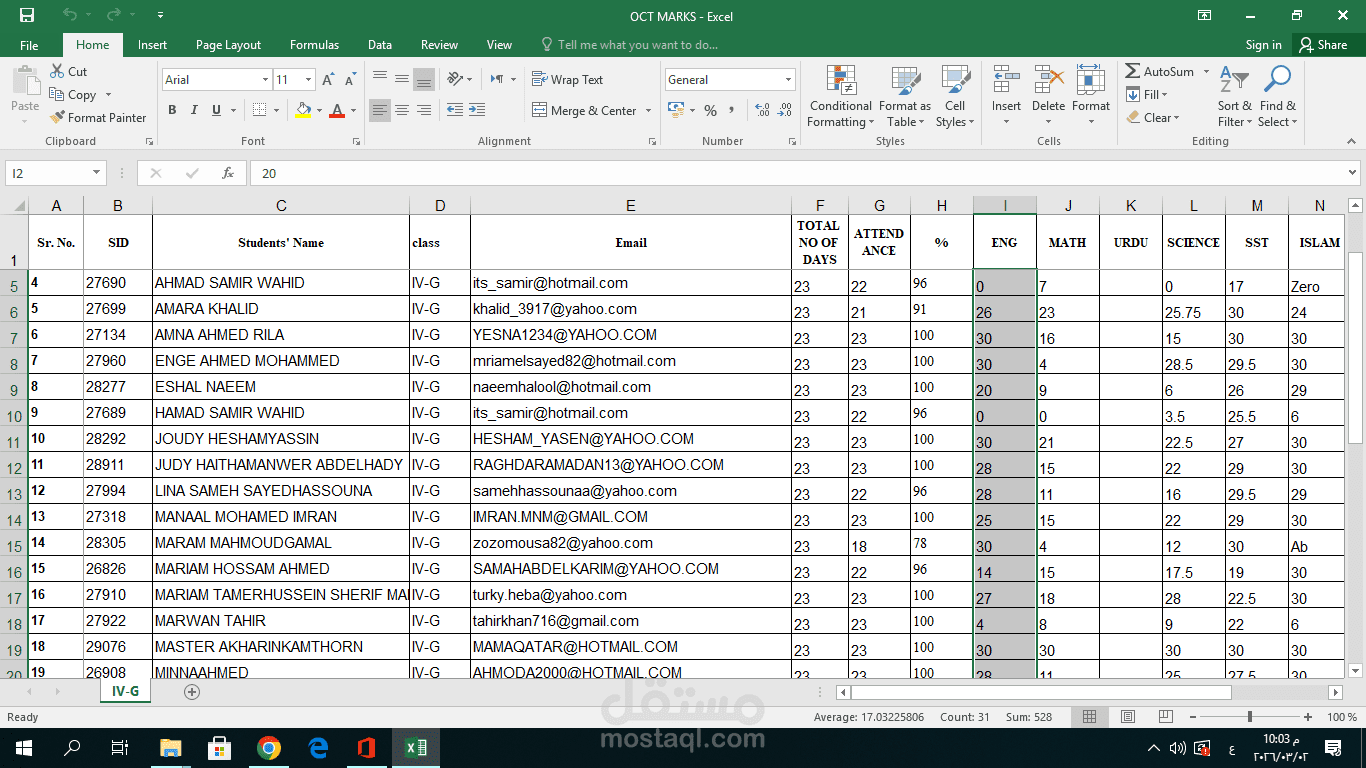Add a new sheet
The width and height of the screenshot is (1366, 768).
tap(192, 692)
